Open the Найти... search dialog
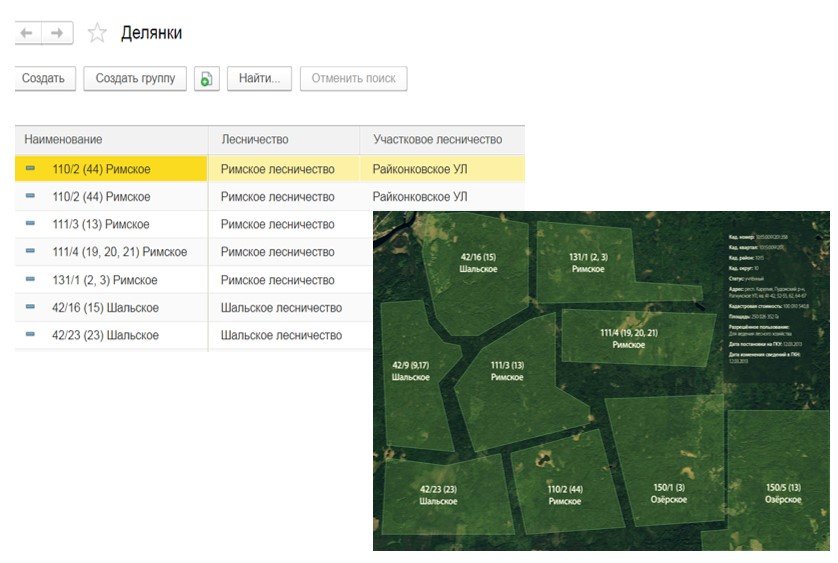This screenshot has width=838, height=563. [x=259, y=79]
